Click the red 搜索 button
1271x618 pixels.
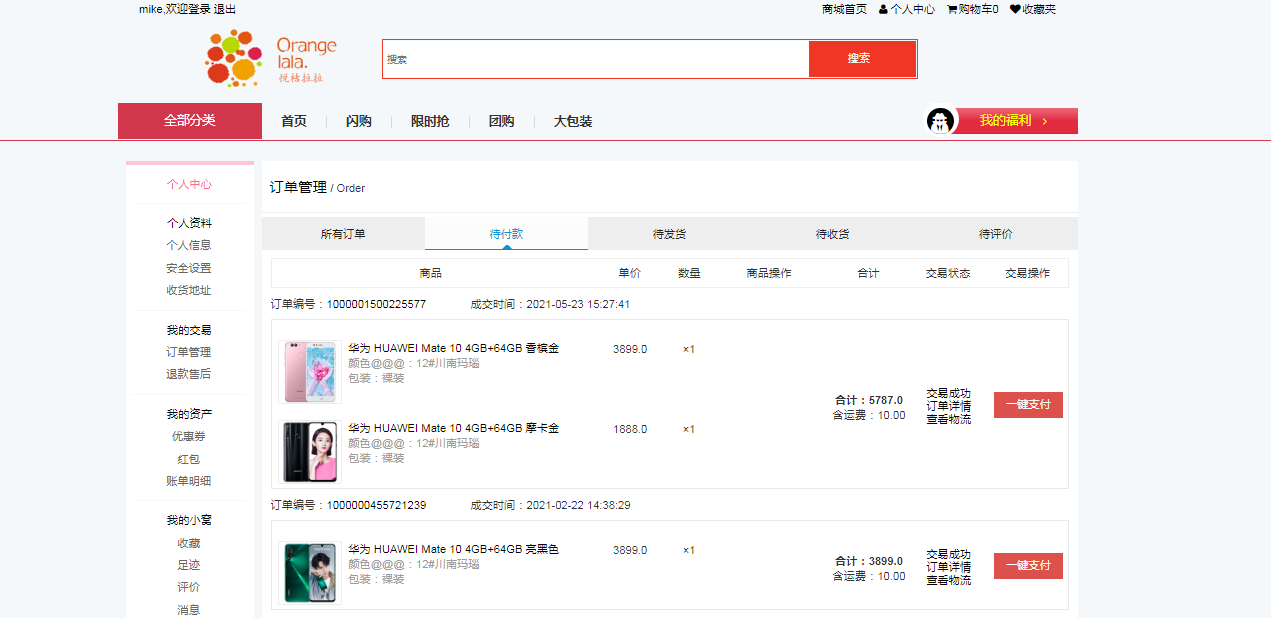pos(862,59)
